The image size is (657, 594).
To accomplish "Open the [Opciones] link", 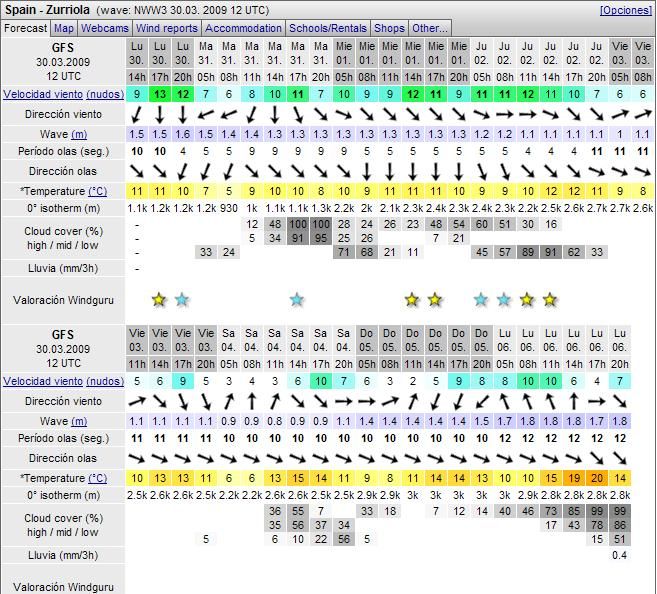I will point(626,10).
